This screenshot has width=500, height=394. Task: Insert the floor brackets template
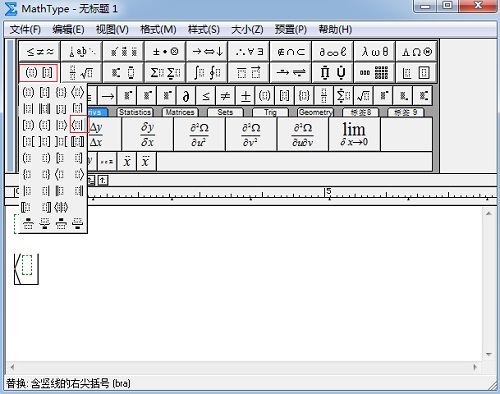pos(61,108)
